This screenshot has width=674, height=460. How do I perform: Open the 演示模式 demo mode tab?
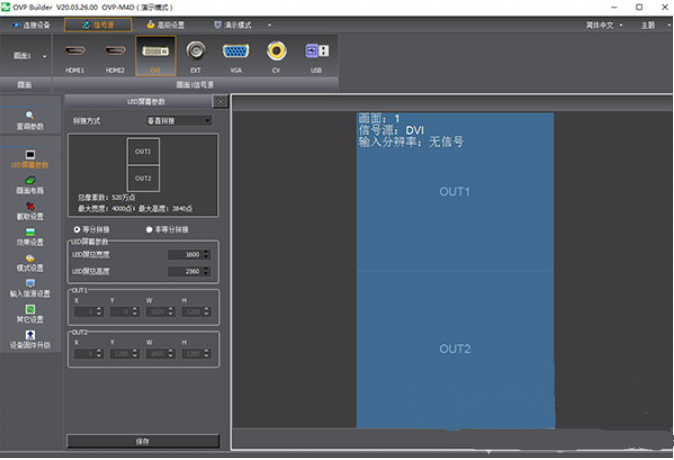point(233,25)
